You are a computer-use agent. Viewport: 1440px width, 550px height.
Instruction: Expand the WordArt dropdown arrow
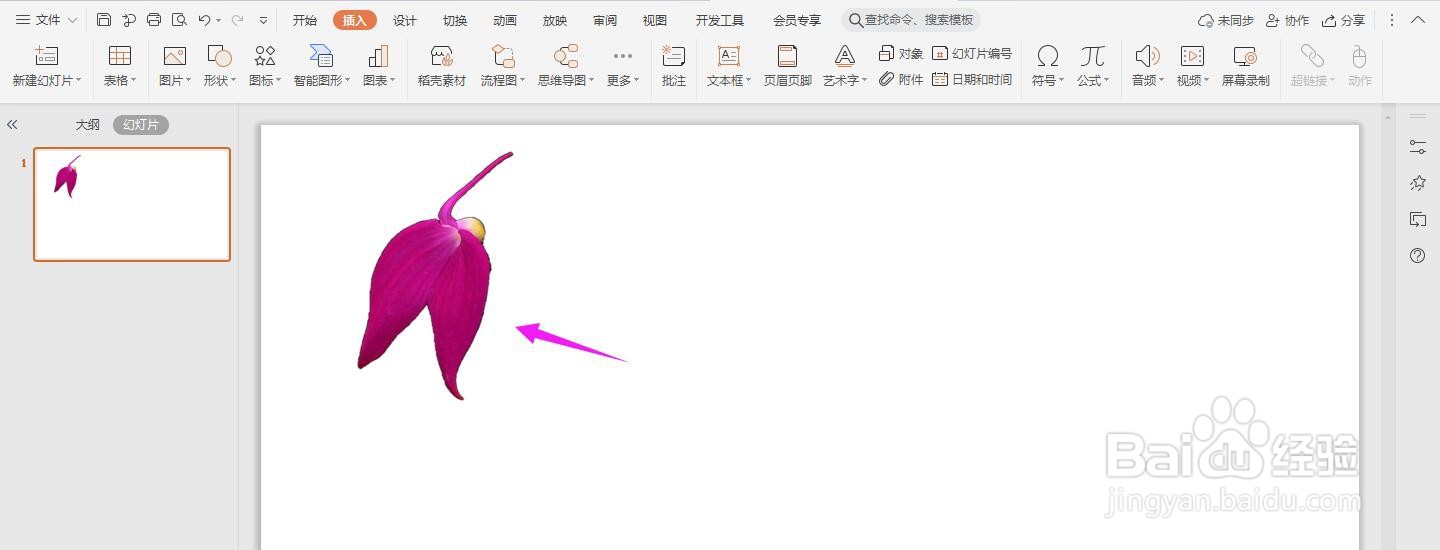point(865,81)
